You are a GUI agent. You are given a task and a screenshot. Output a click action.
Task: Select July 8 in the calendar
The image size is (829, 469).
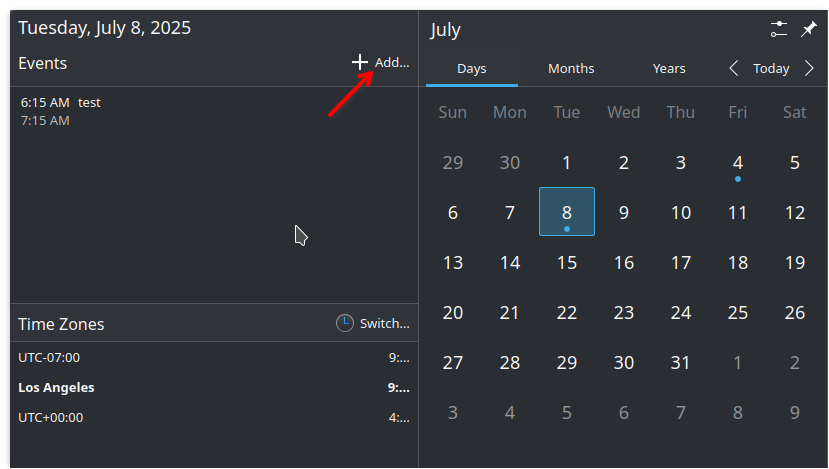click(567, 212)
